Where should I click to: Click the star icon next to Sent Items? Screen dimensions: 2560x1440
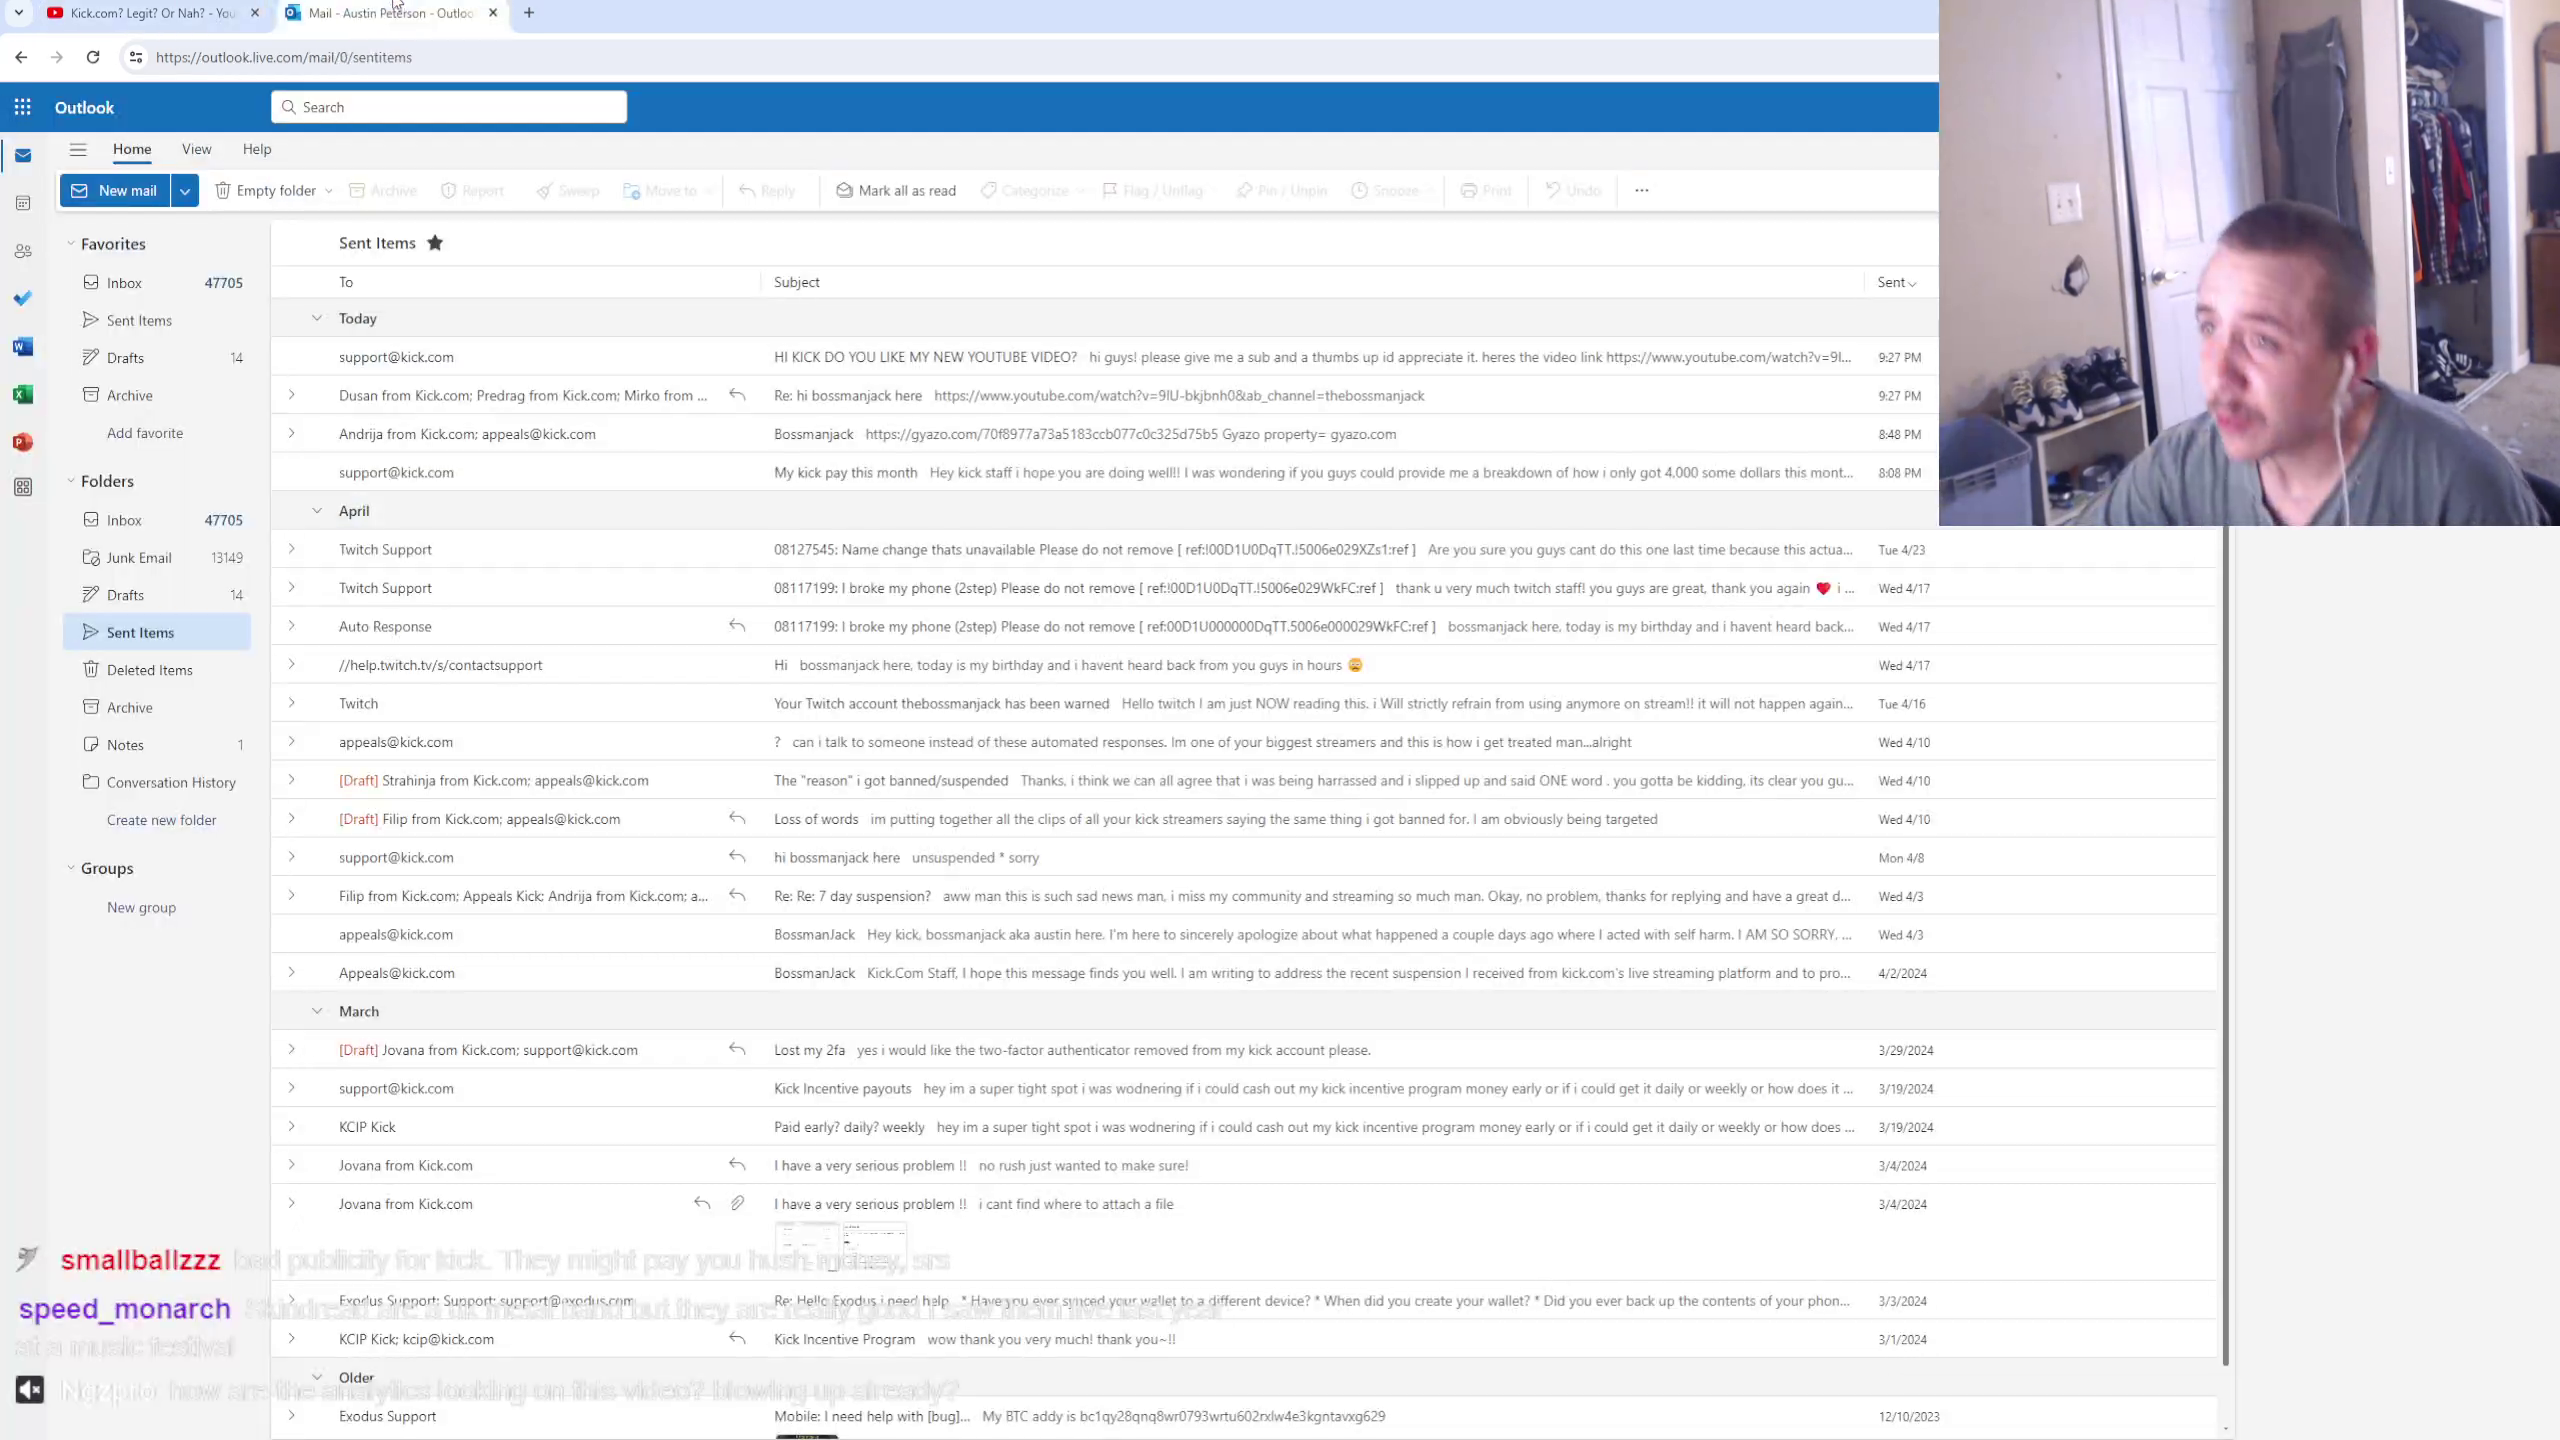tap(435, 243)
